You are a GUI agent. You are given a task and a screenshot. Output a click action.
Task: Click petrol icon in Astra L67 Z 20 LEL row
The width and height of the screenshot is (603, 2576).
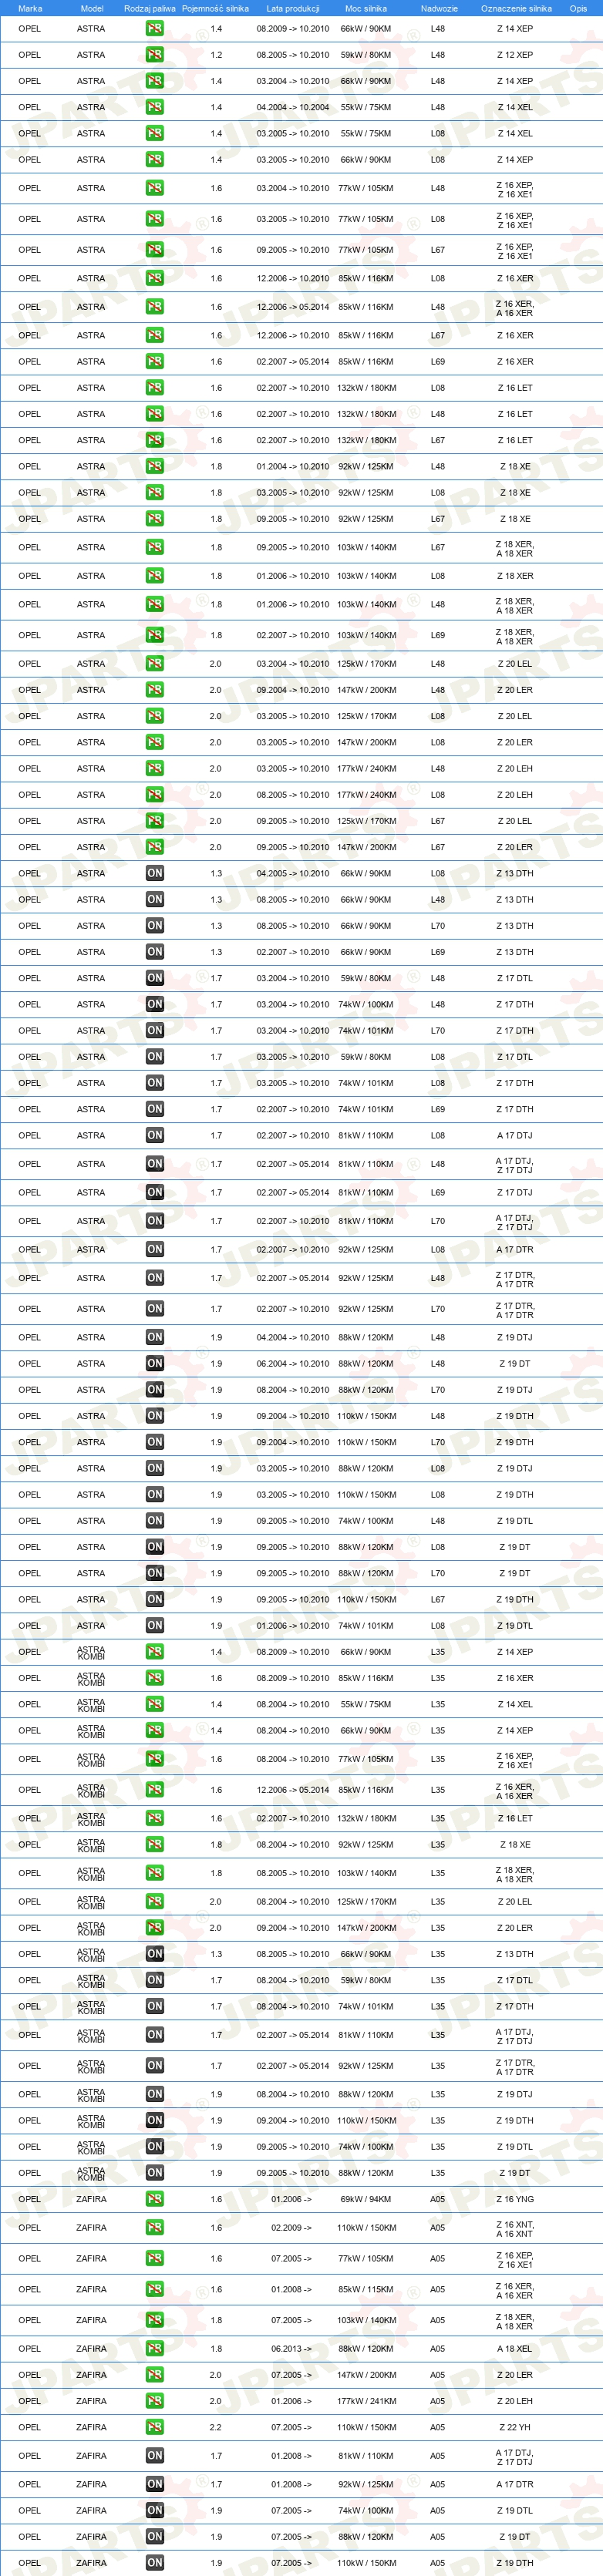click(154, 821)
